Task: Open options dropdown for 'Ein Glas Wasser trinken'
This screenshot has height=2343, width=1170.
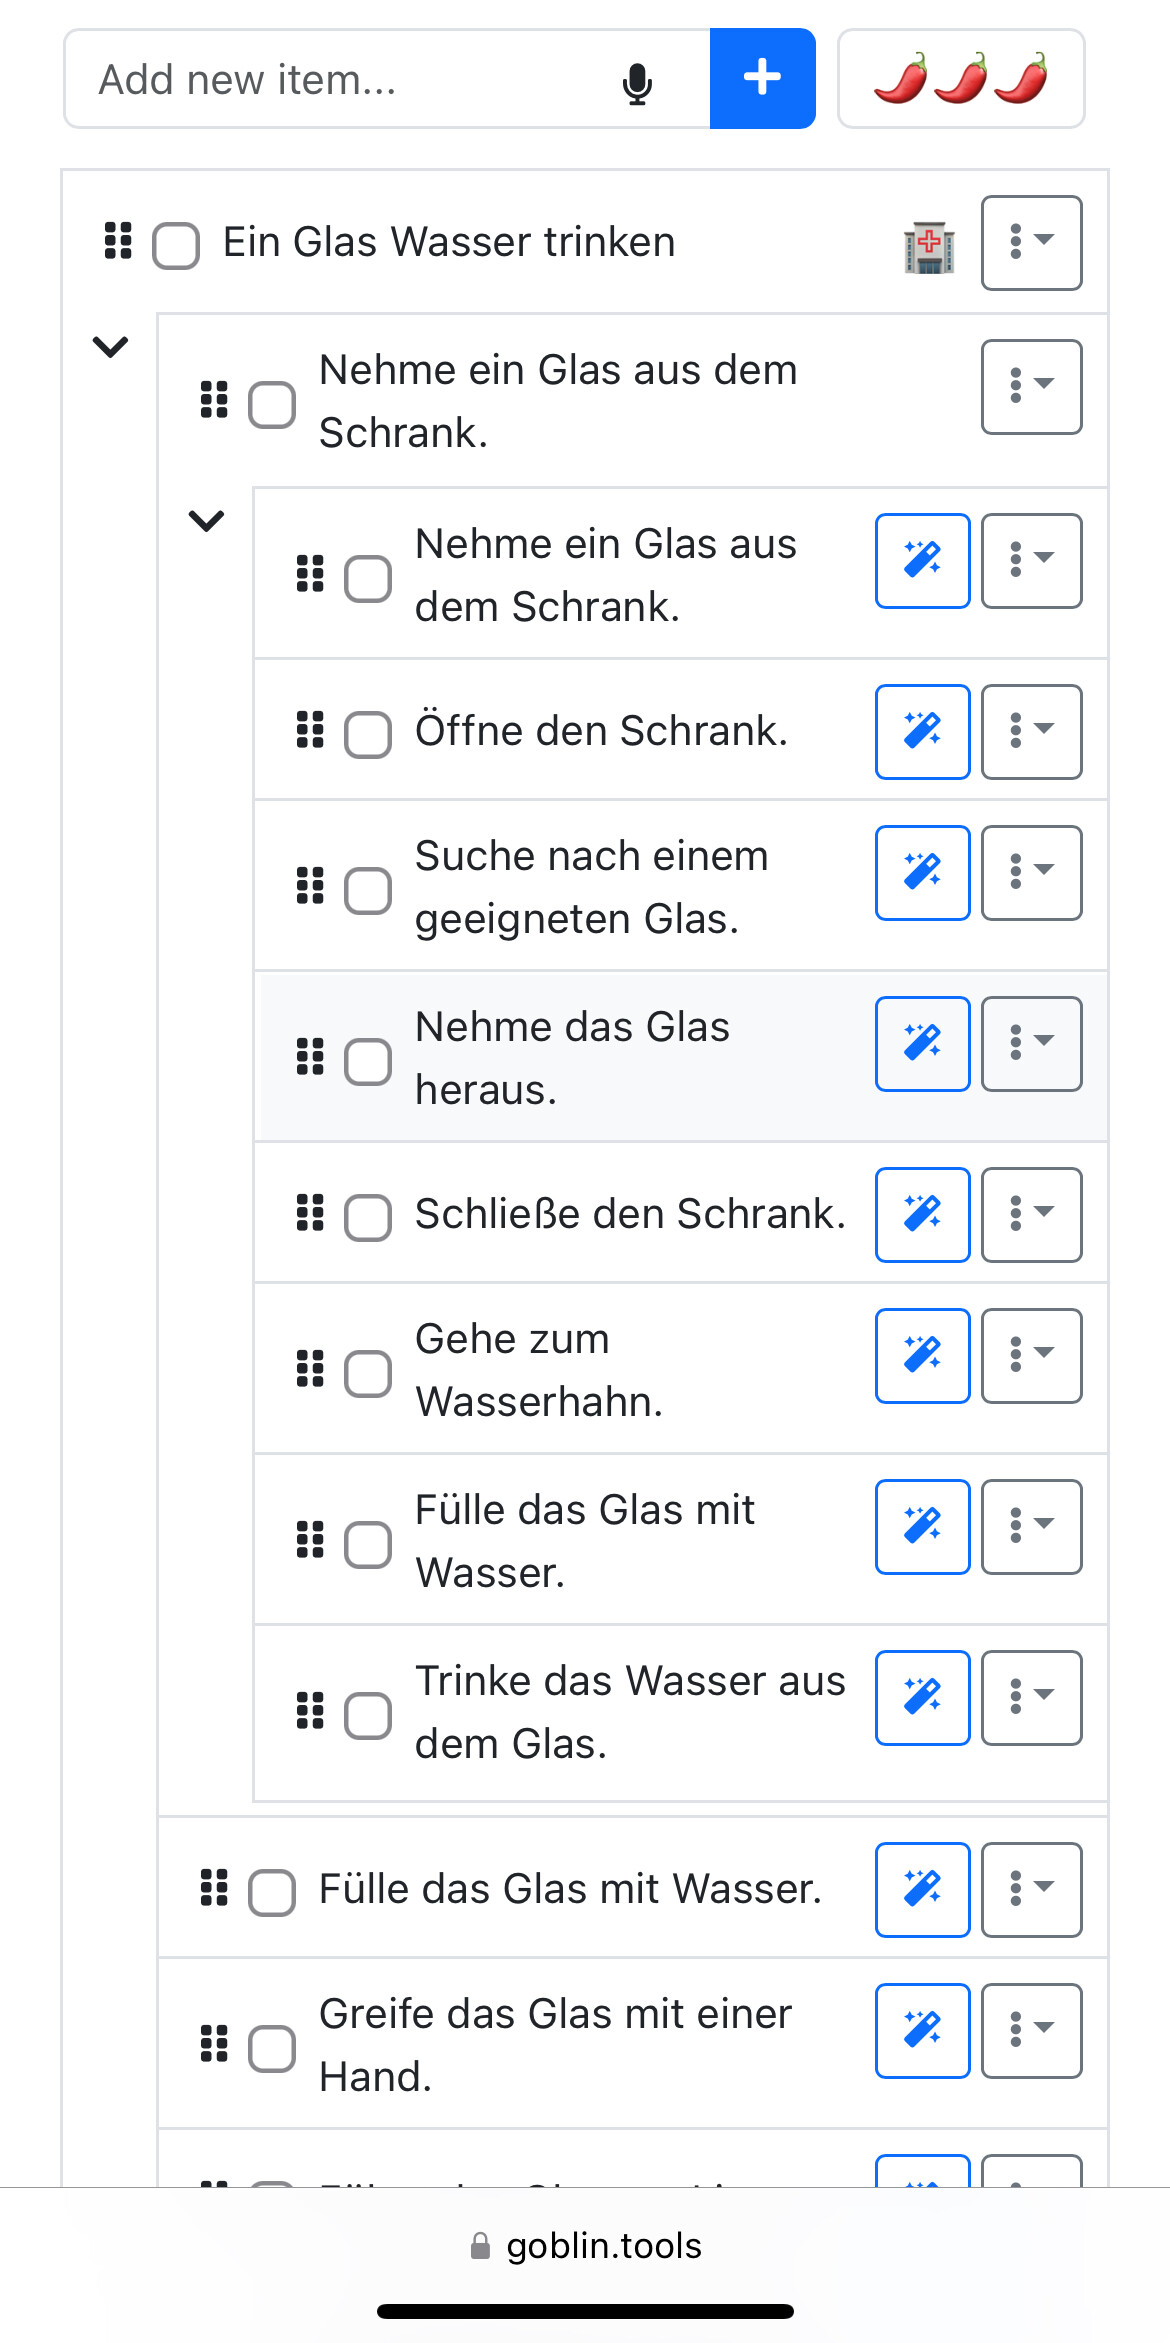Action: pos(1031,242)
